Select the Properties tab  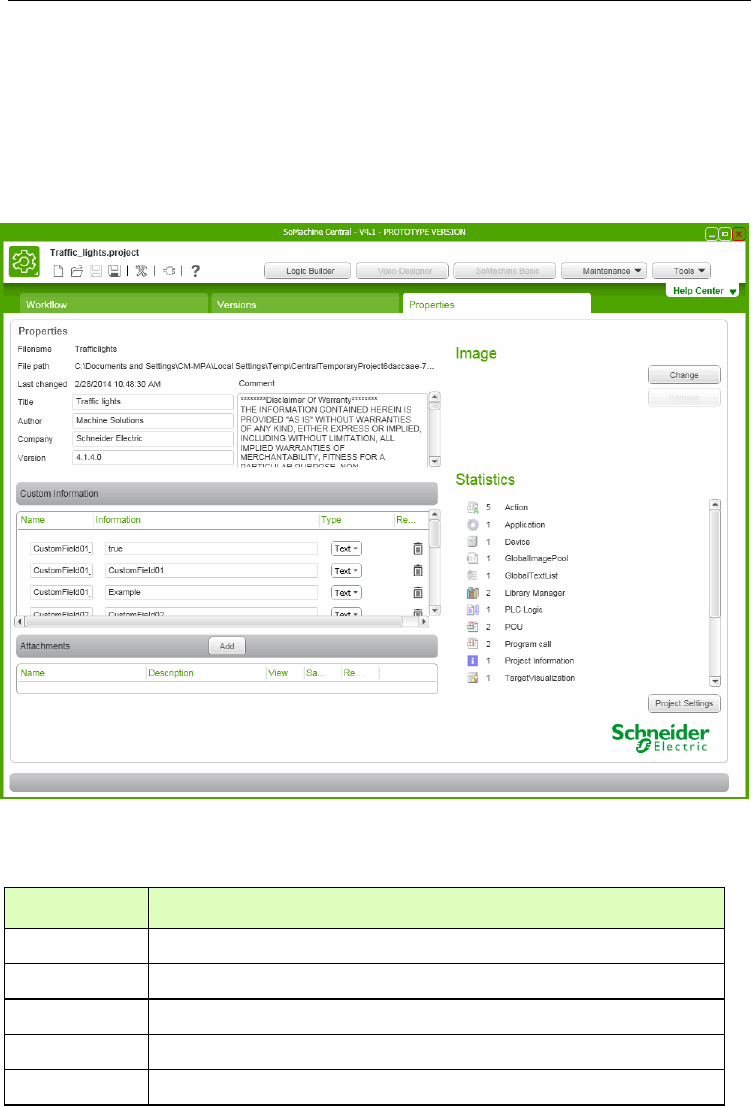496,304
